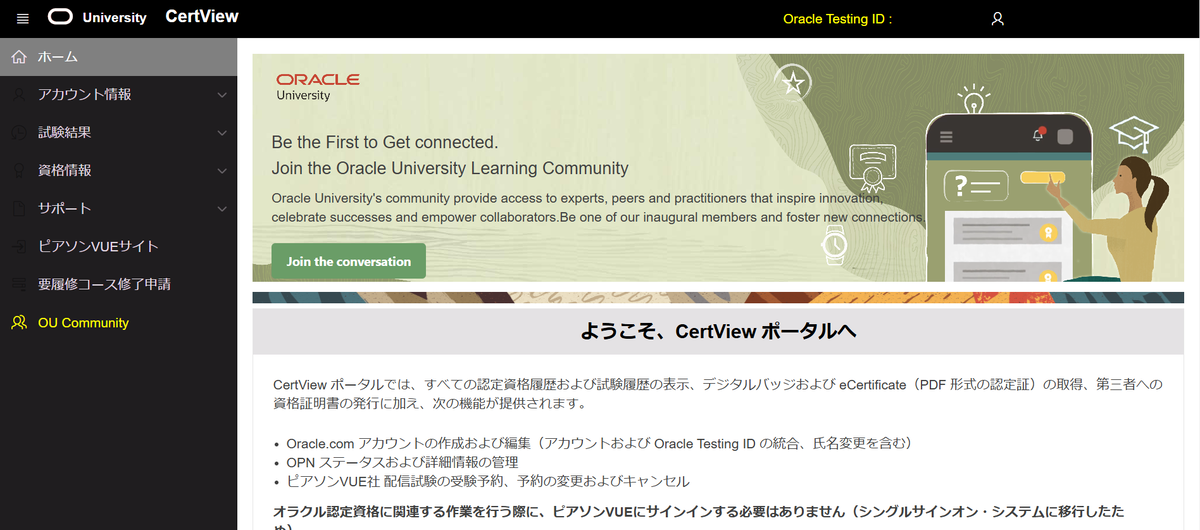Click the 試験結果 sidebar icon
1200x530 pixels.
coord(19,133)
